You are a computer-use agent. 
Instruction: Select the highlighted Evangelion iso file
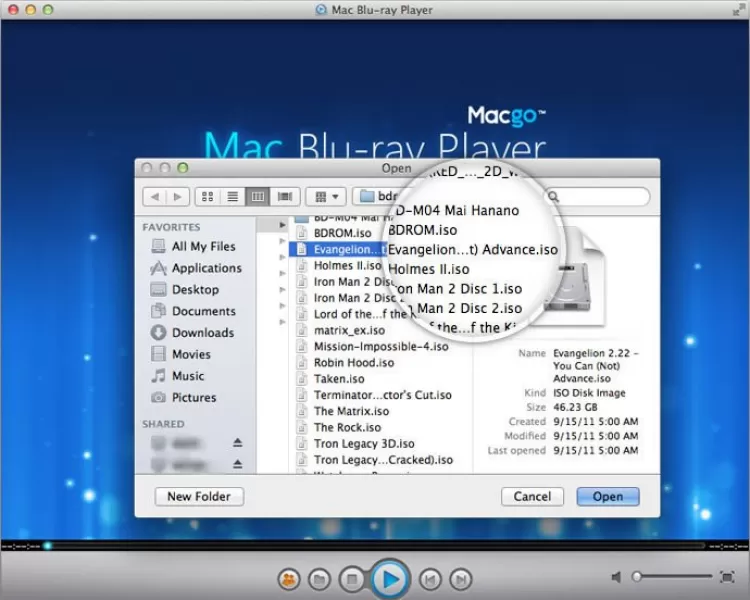[339, 249]
